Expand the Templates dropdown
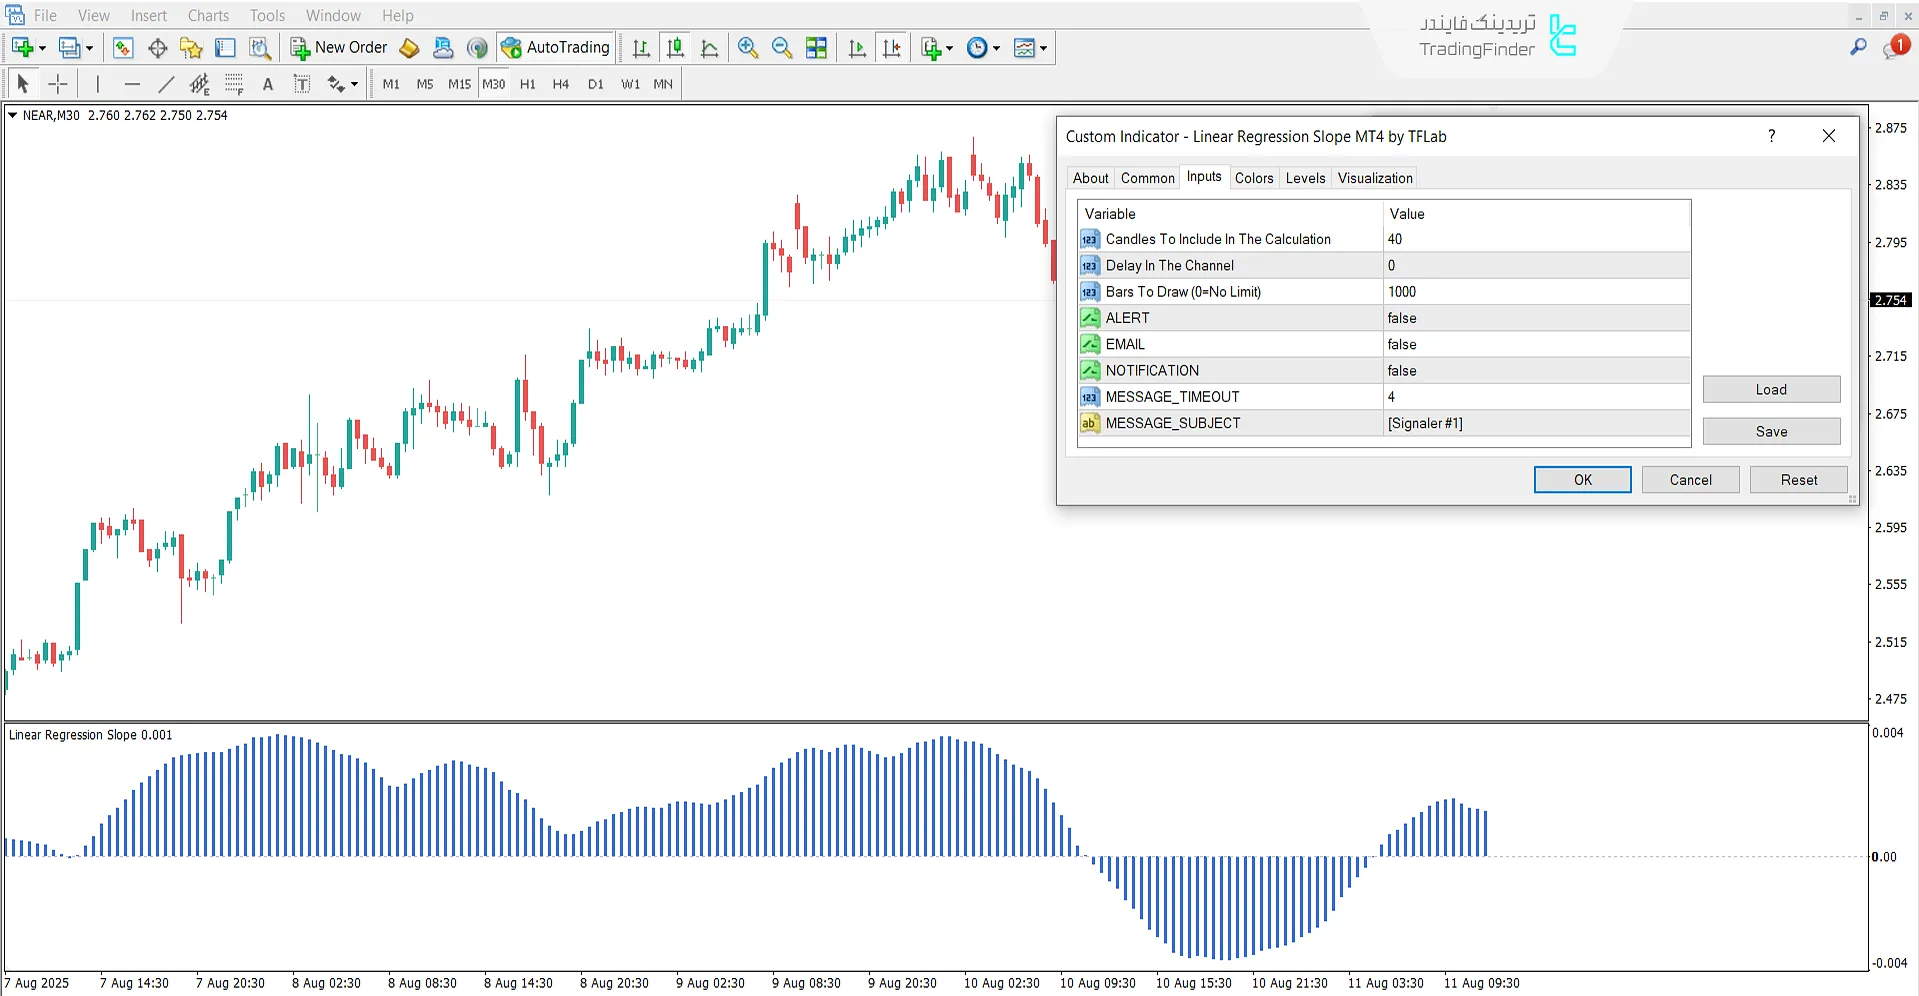This screenshot has width=1919, height=996. point(1031,47)
